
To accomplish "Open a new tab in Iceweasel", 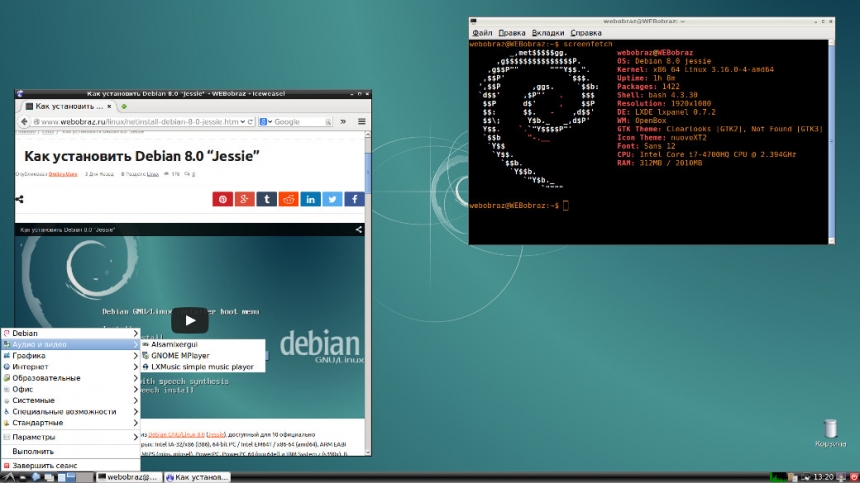I will point(124,106).
